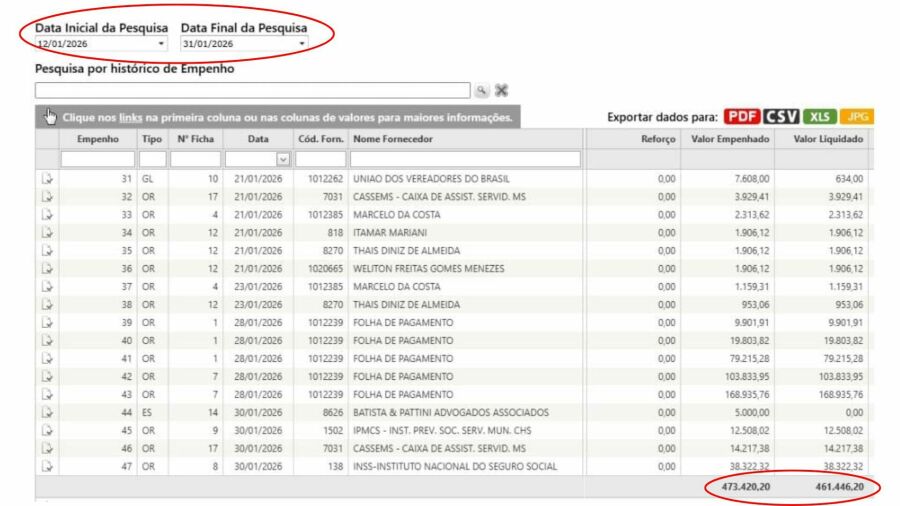Screen dimensions: 900x506
Task: Select WELITON FREITAS GOMES MENEZES cell
Action: click(429, 268)
